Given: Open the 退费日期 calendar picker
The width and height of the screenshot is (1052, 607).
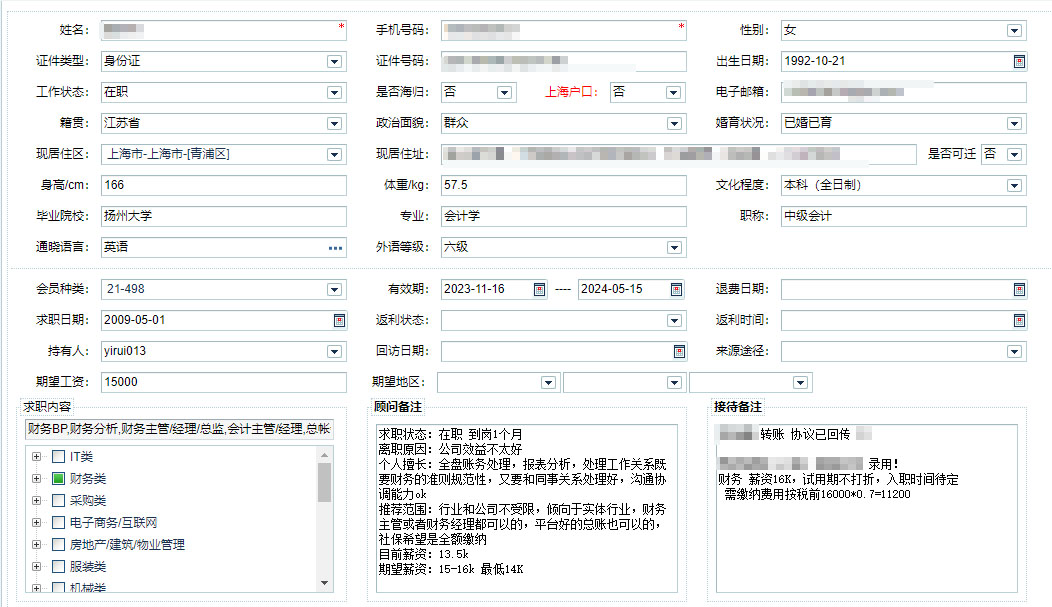Looking at the screenshot, I should 1018,290.
